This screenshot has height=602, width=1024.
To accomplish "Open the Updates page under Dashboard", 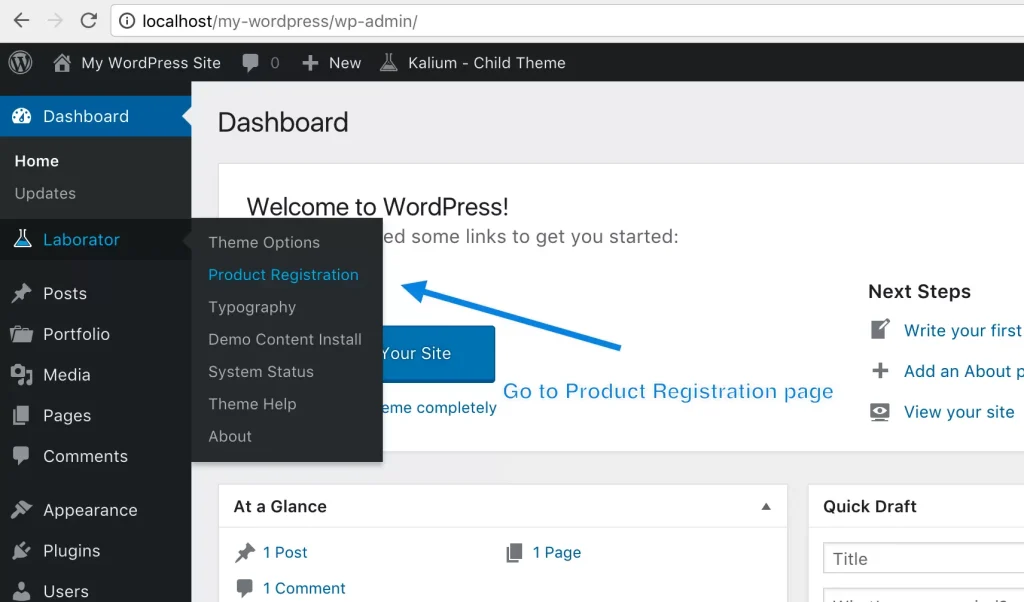I will [45, 194].
